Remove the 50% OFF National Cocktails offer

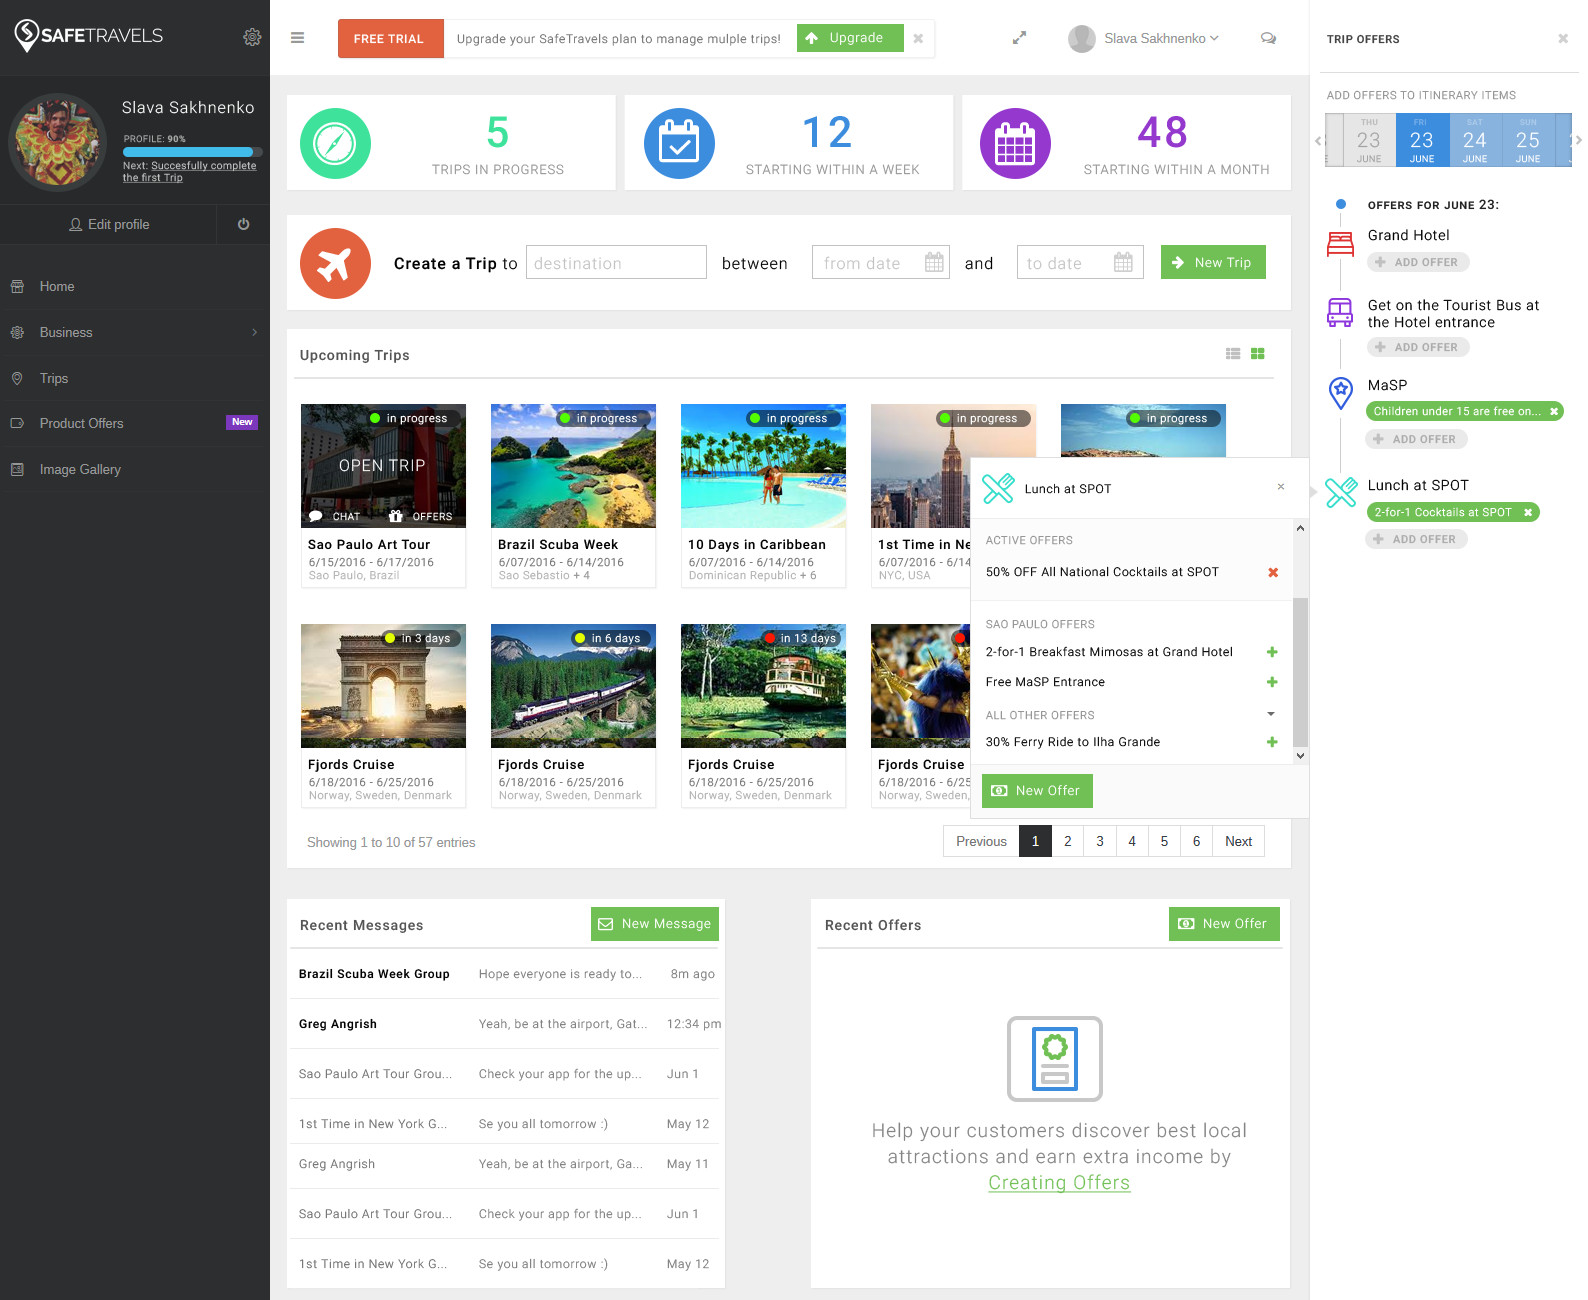pyautogui.click(x=1273, y=572)
